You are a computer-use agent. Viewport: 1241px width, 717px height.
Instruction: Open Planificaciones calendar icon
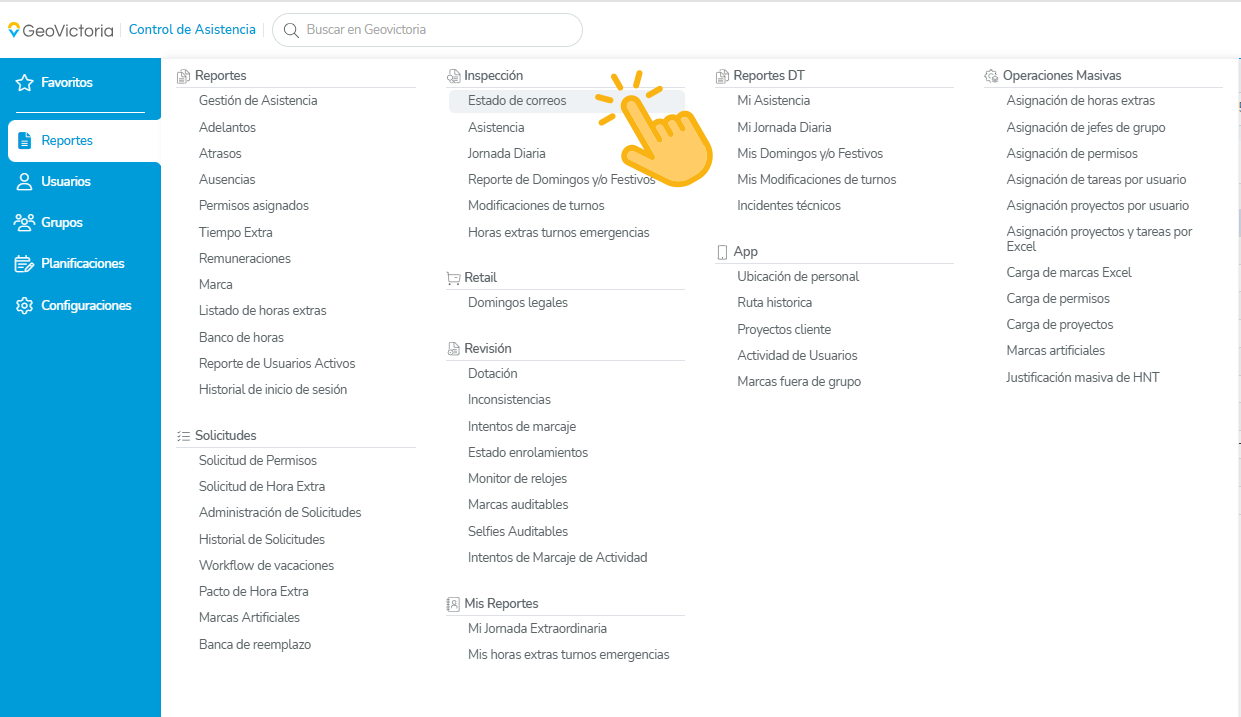[25, 264]
